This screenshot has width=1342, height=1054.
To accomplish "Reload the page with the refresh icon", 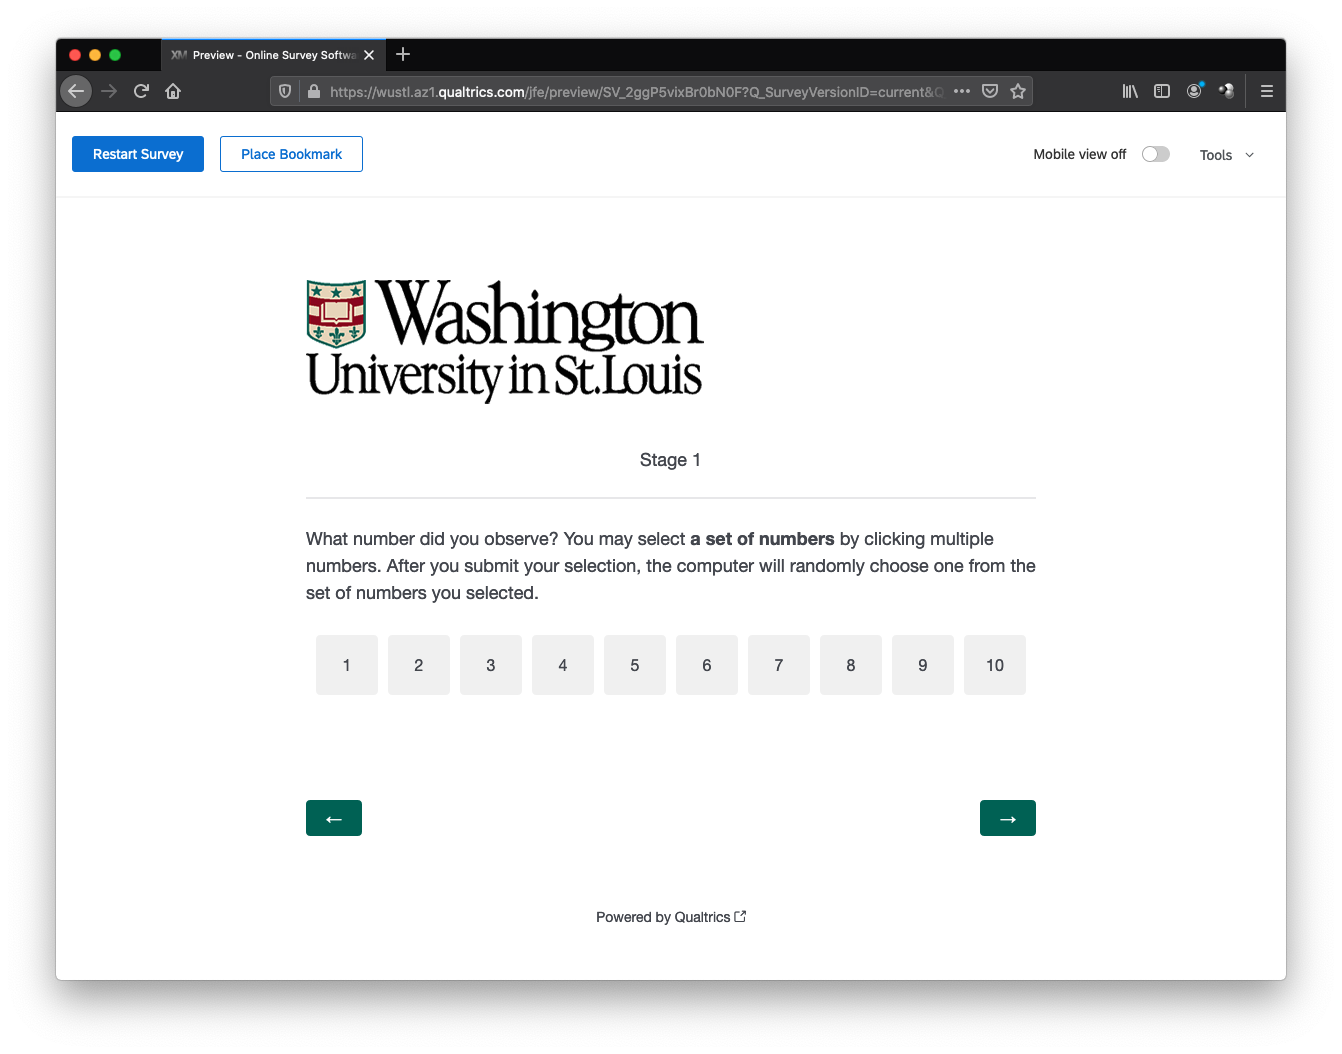I will 141,91.
